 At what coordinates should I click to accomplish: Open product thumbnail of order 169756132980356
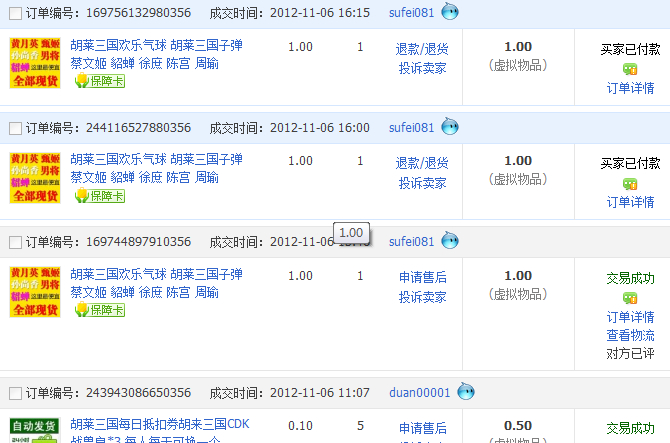pyautogui.click(x=35, y=63)
